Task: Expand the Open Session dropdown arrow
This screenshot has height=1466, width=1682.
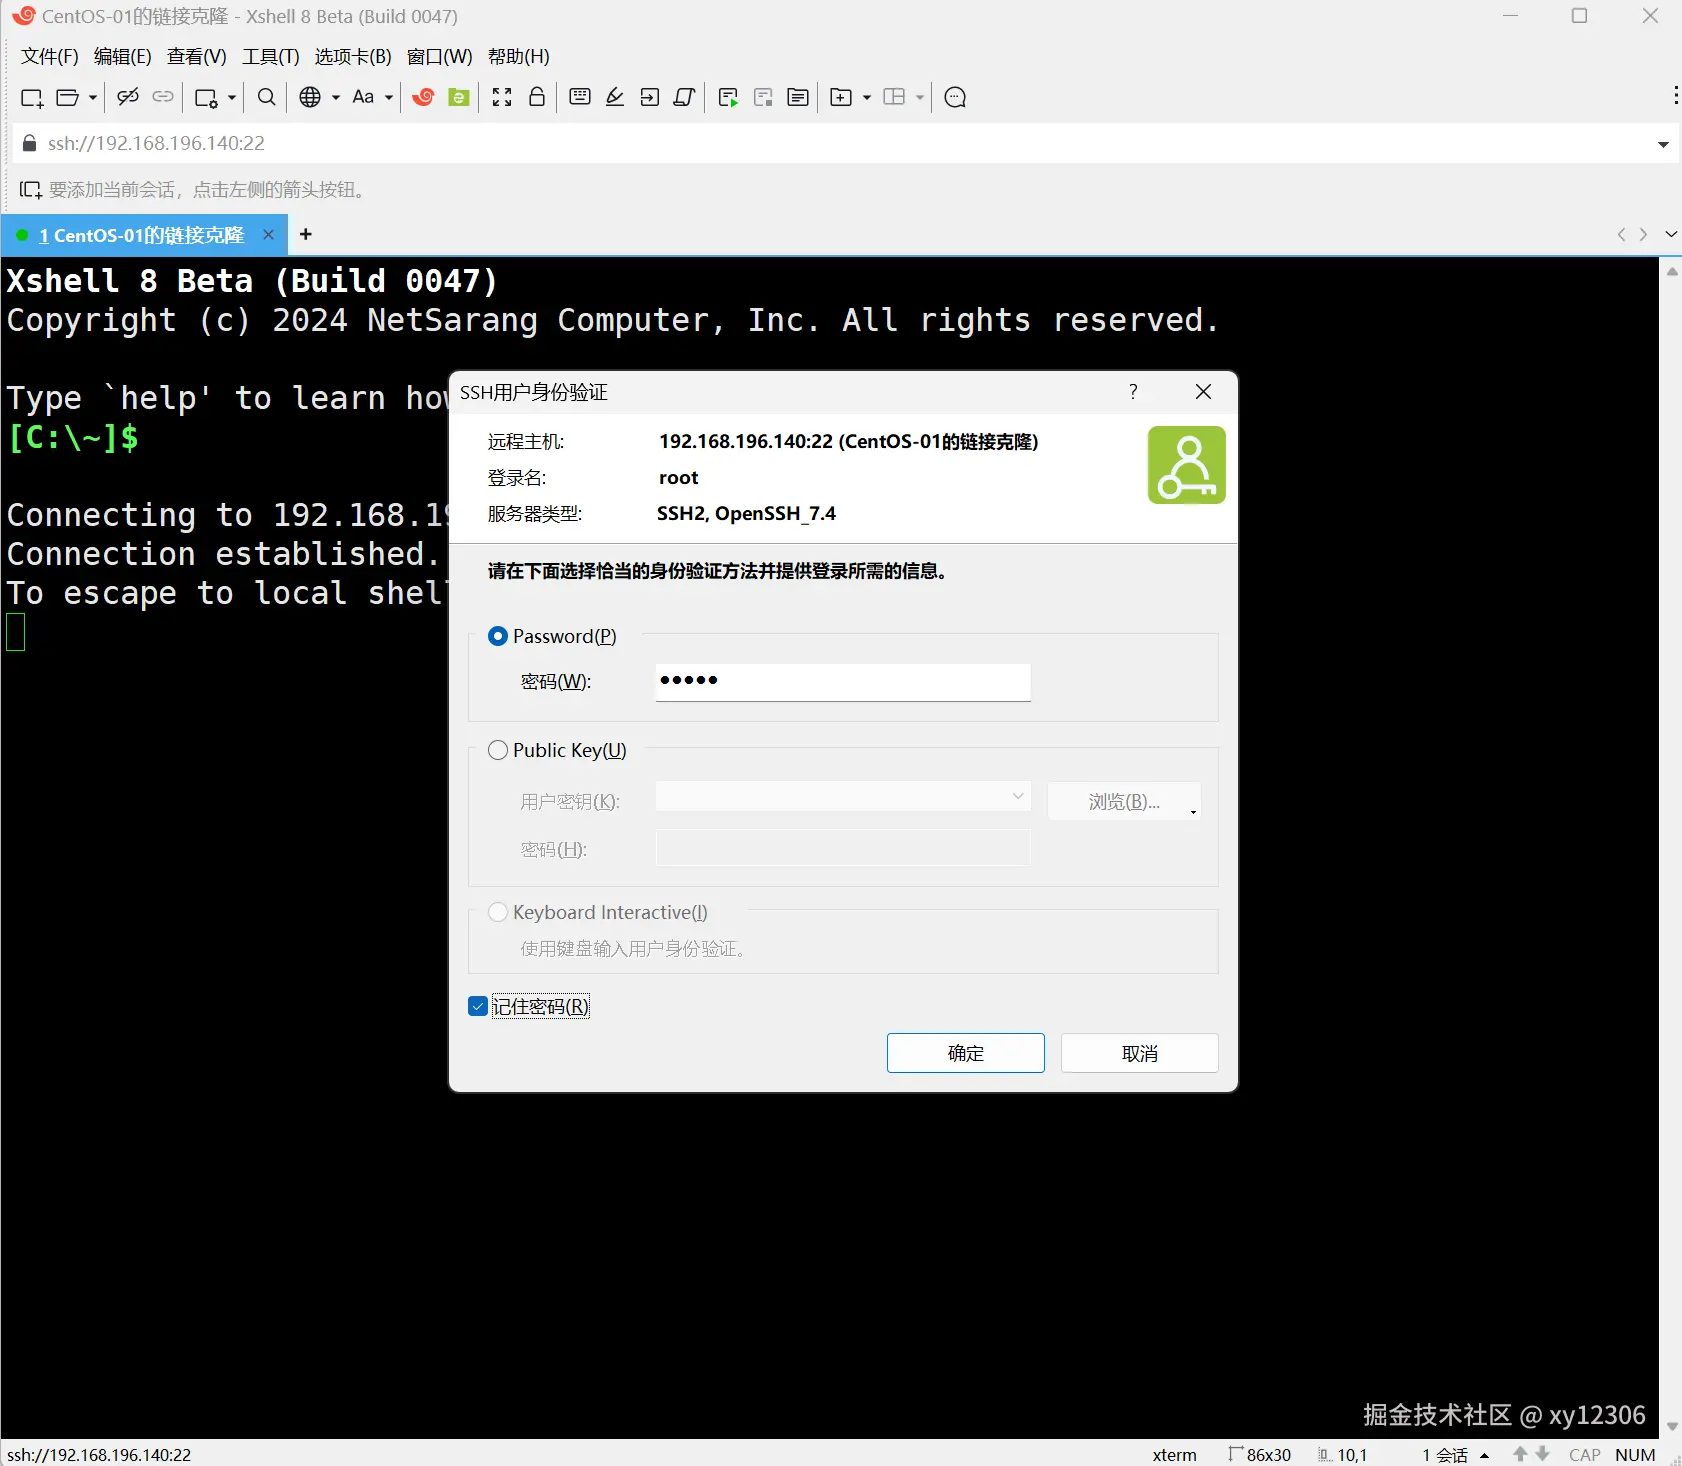Action: tap(93, 97)
